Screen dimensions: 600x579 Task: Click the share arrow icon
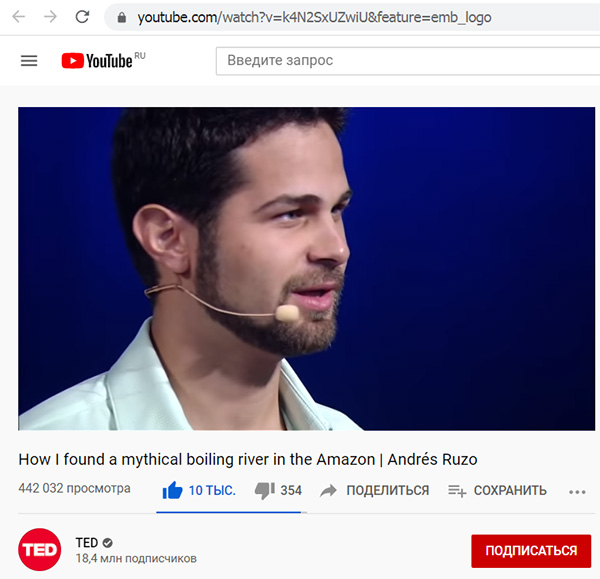click(x=328, y=491)
